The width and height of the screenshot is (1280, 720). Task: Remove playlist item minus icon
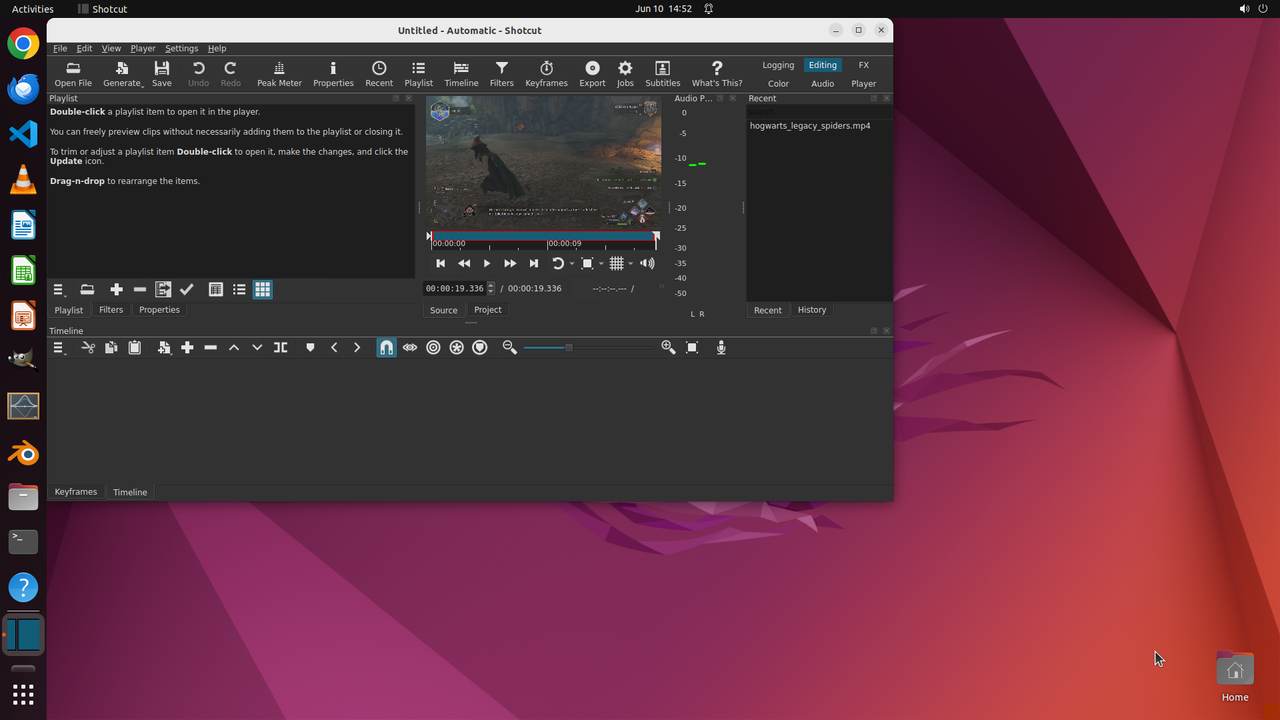[140, 289]
